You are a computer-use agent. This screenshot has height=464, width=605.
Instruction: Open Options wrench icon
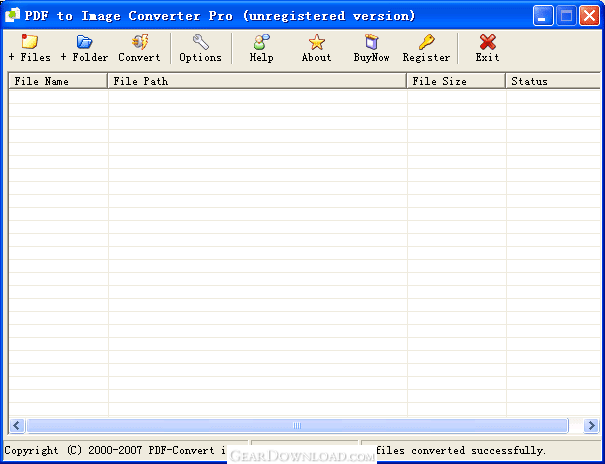(x=201, y=42)
